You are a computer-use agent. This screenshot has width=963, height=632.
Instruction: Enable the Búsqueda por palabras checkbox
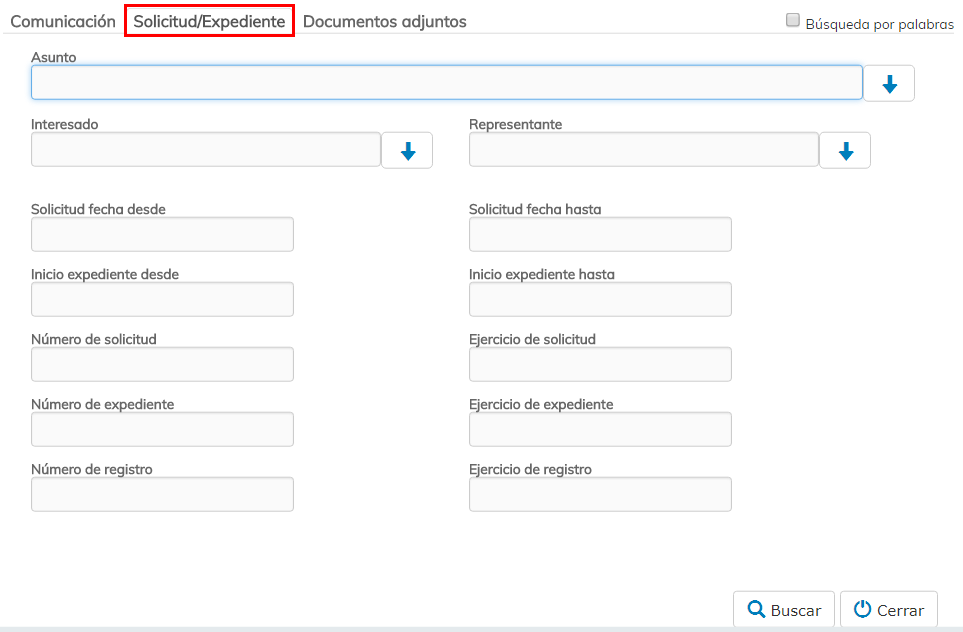click(x=793, y=21)
